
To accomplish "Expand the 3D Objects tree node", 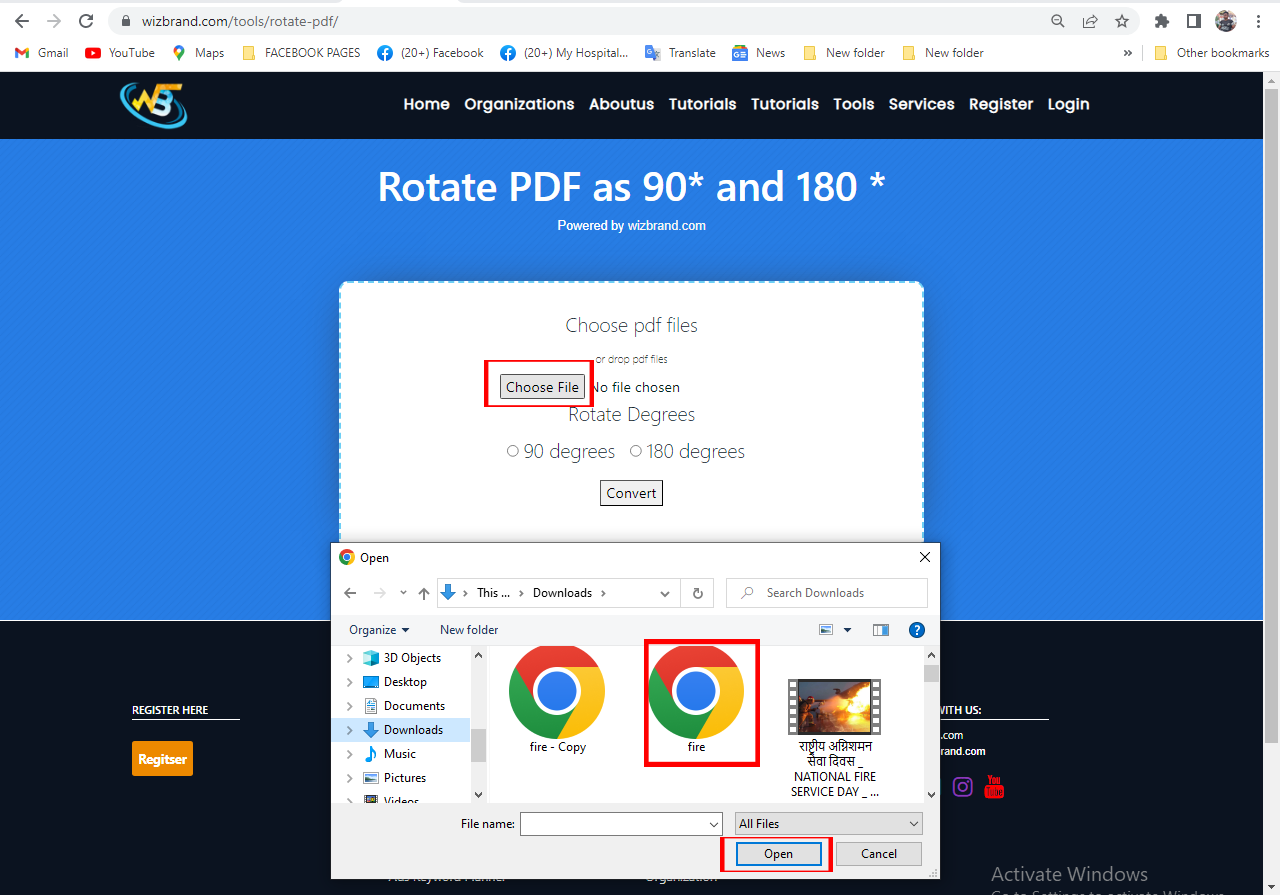I will click(349, 658).
